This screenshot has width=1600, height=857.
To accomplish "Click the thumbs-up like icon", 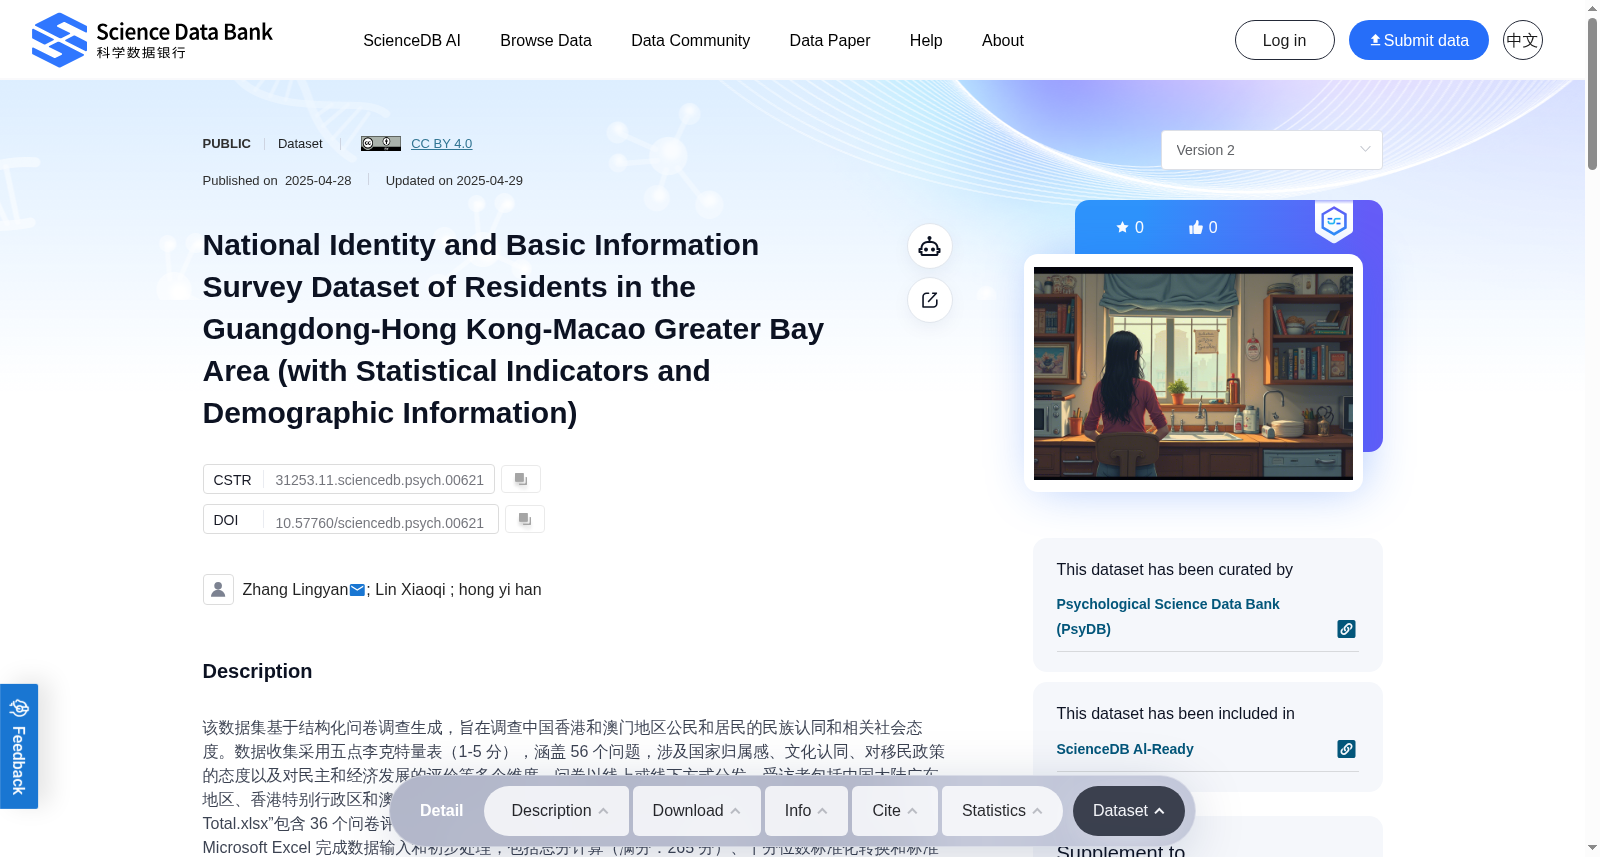I will tap(1195, 227).
